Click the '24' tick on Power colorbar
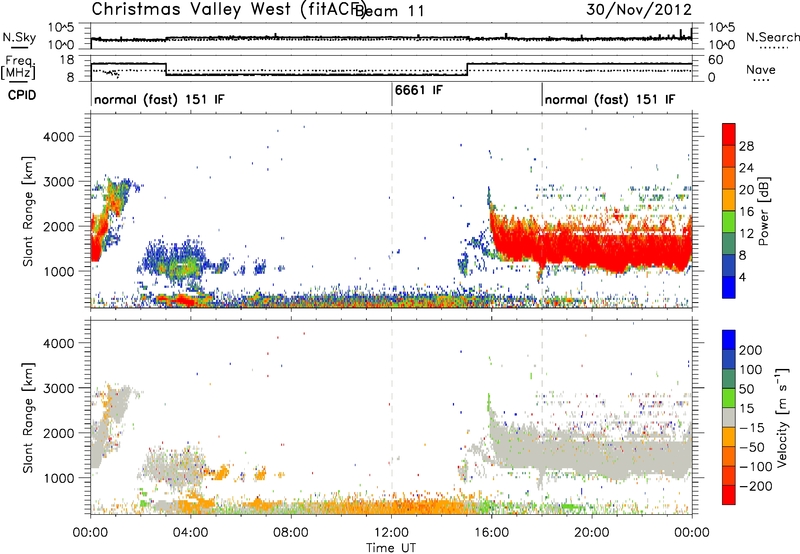800x554 pixels. coord(746,168)
